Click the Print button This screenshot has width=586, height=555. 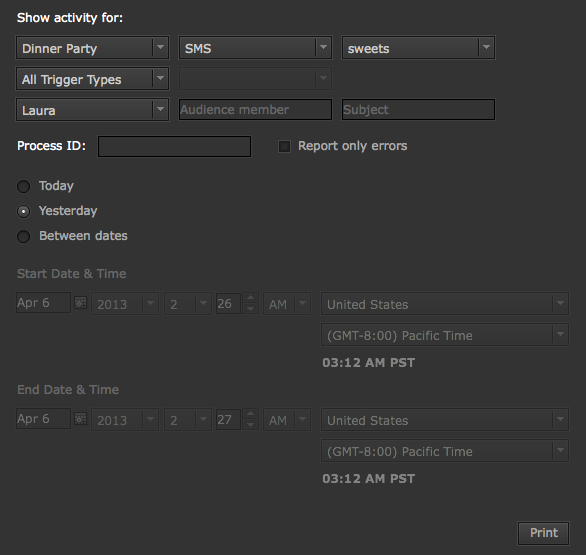point(543,533)
